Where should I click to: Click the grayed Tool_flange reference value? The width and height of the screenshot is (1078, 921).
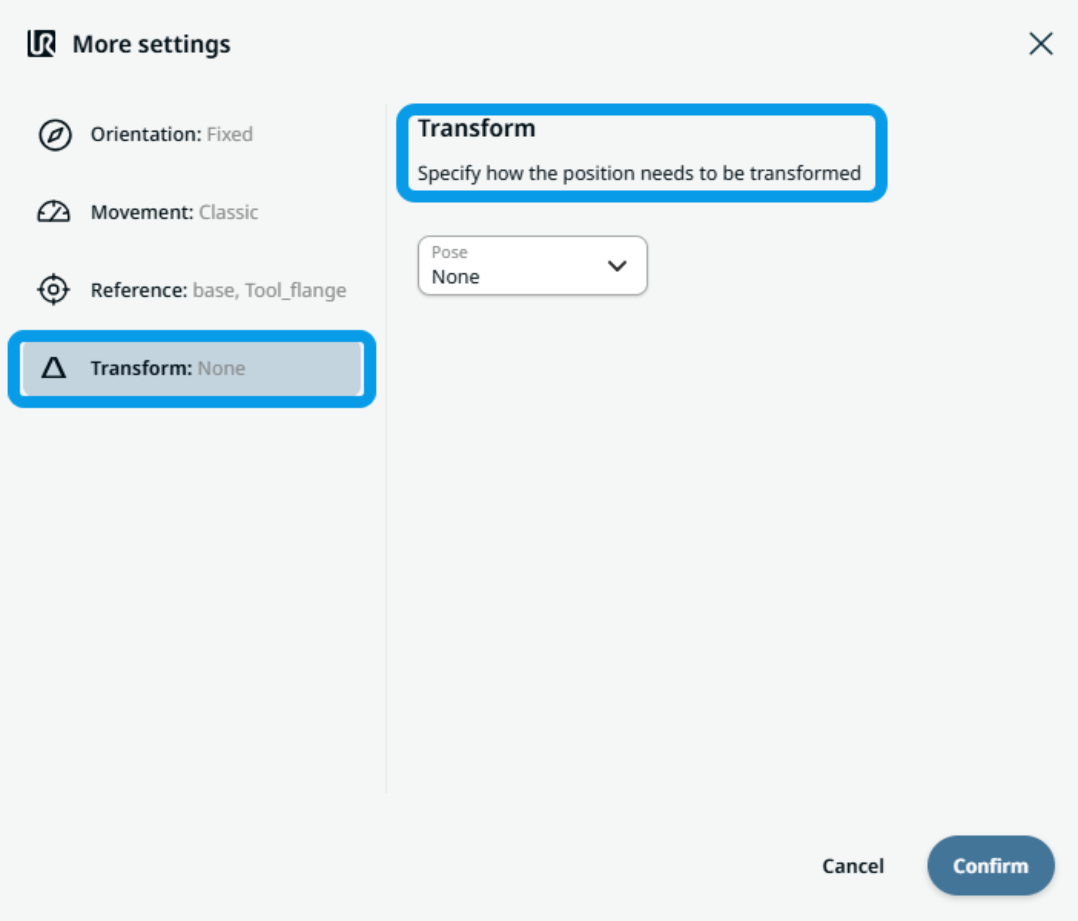coord(296,290)
